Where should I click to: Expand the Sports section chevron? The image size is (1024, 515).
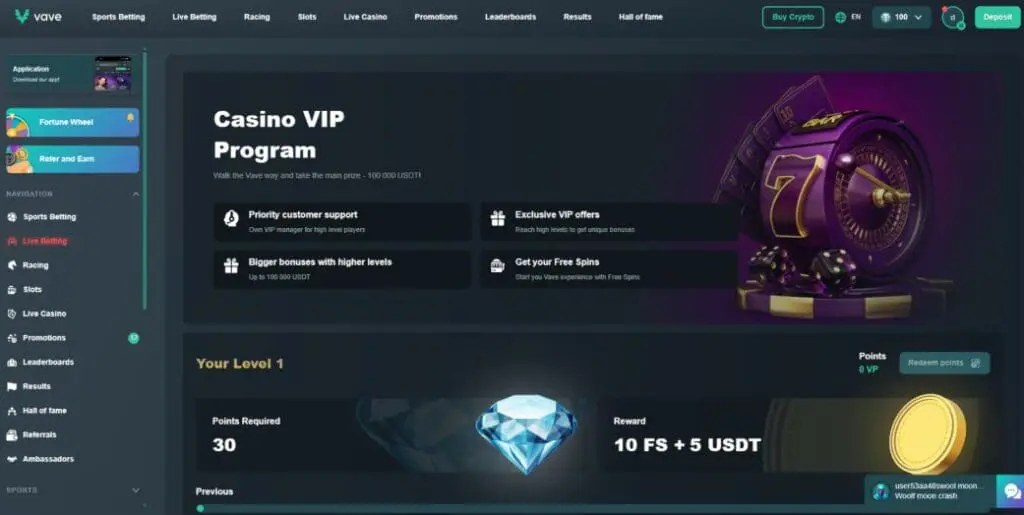tap(135, 490)
